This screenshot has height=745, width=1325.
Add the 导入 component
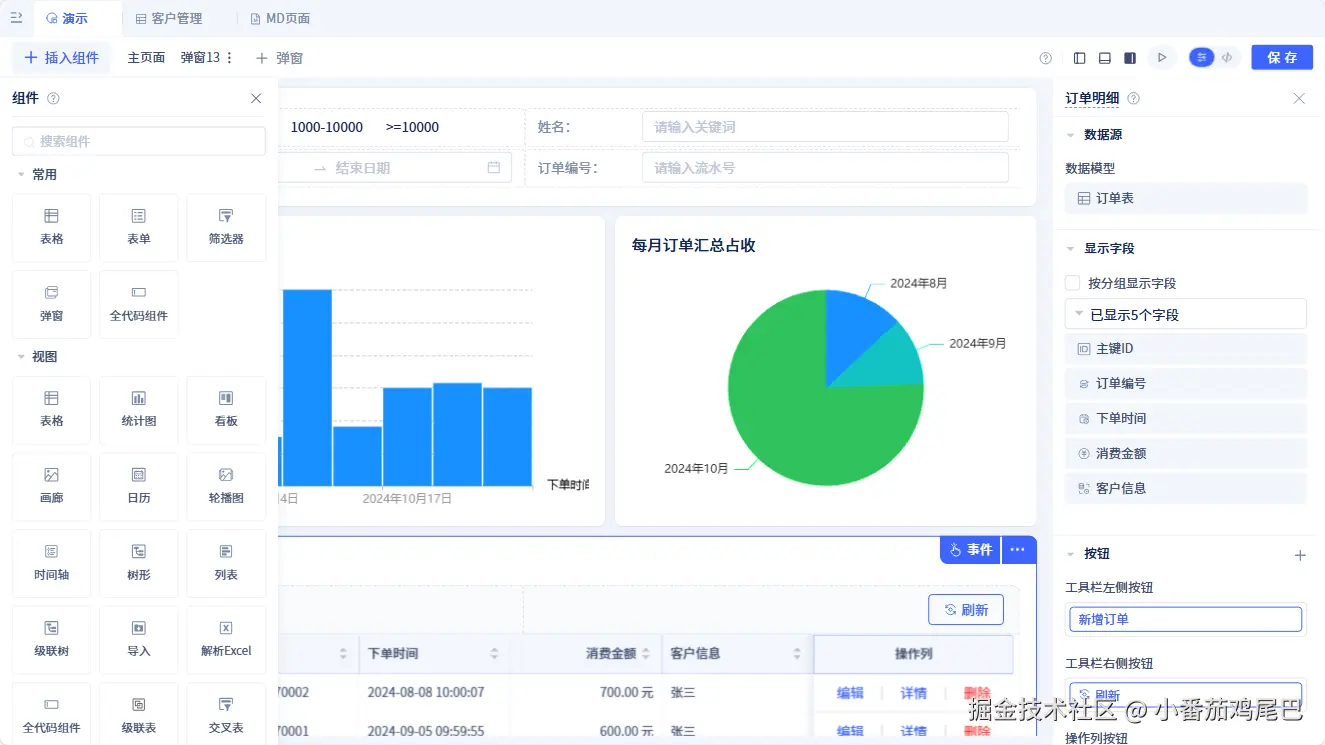point(139,640)
